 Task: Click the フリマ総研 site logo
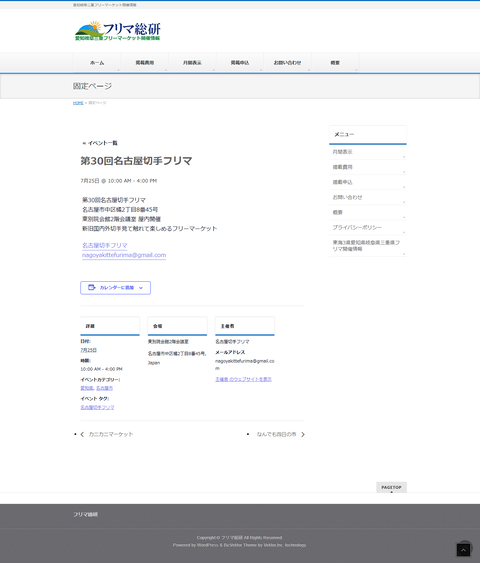pos(117,31)
